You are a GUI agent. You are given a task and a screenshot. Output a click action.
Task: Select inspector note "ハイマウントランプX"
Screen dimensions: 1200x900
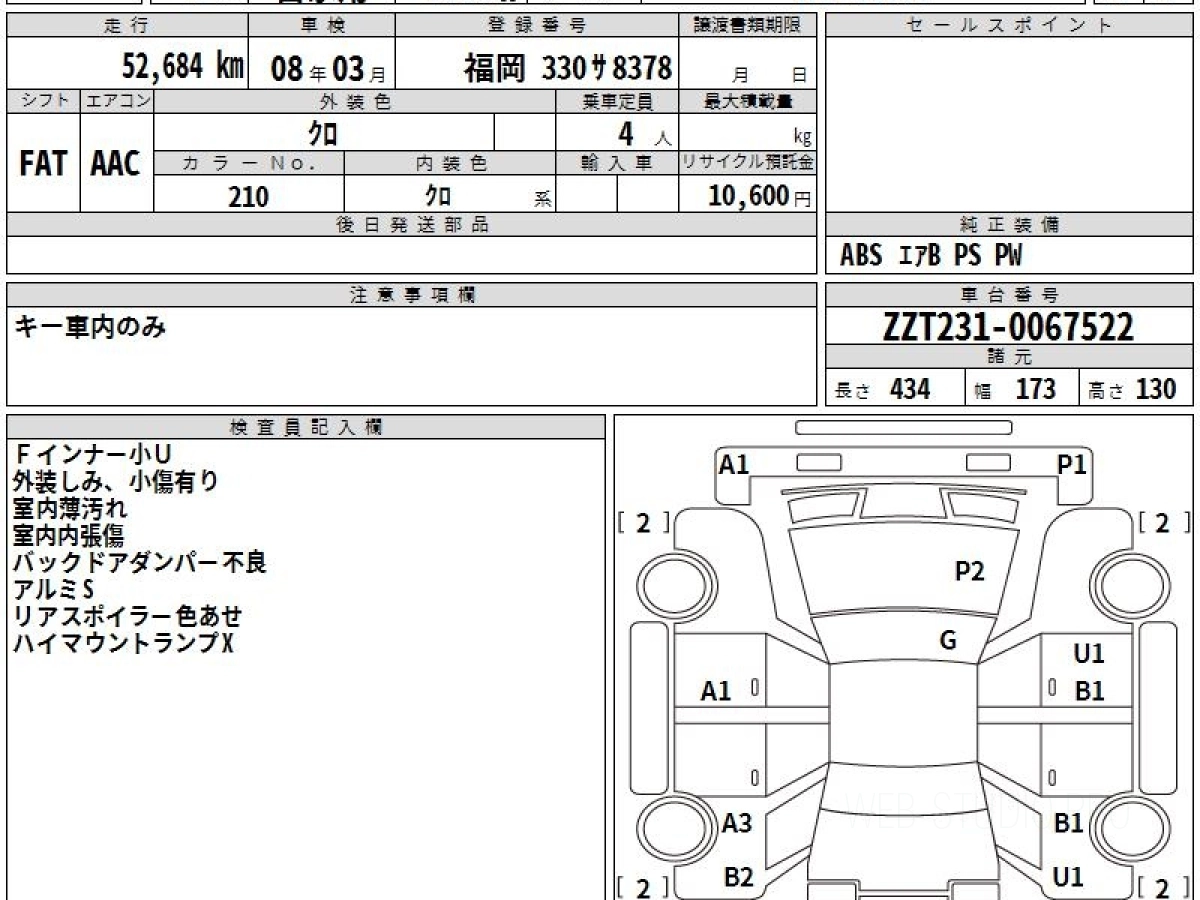123,643
